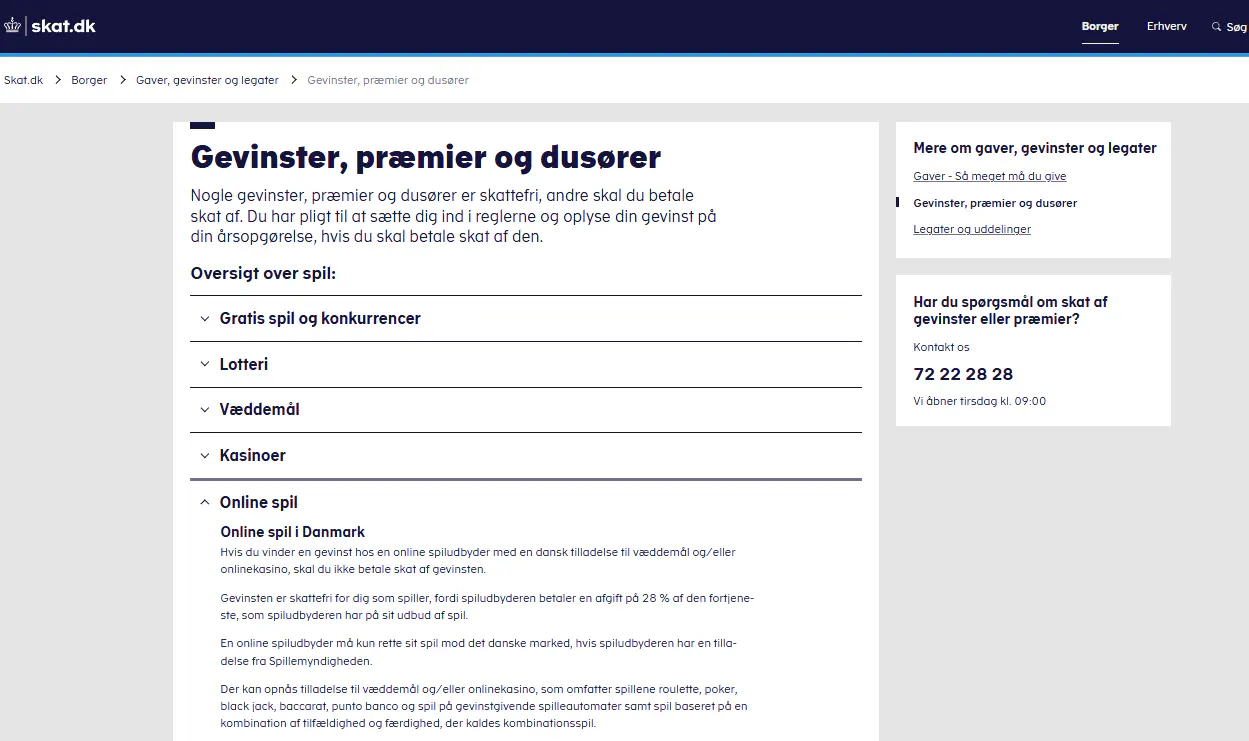The width and height of the screenshot is (1249, 741).
Task: Open Legater og uddelinger link
Action: [972, 229]
